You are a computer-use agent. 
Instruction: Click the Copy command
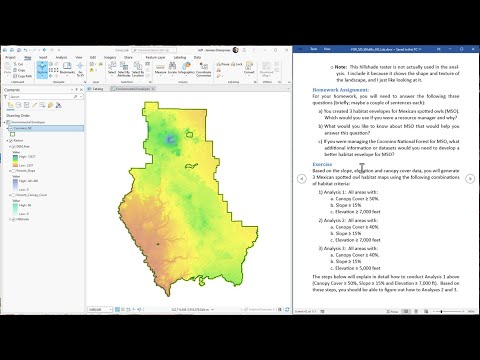[19, 70]
